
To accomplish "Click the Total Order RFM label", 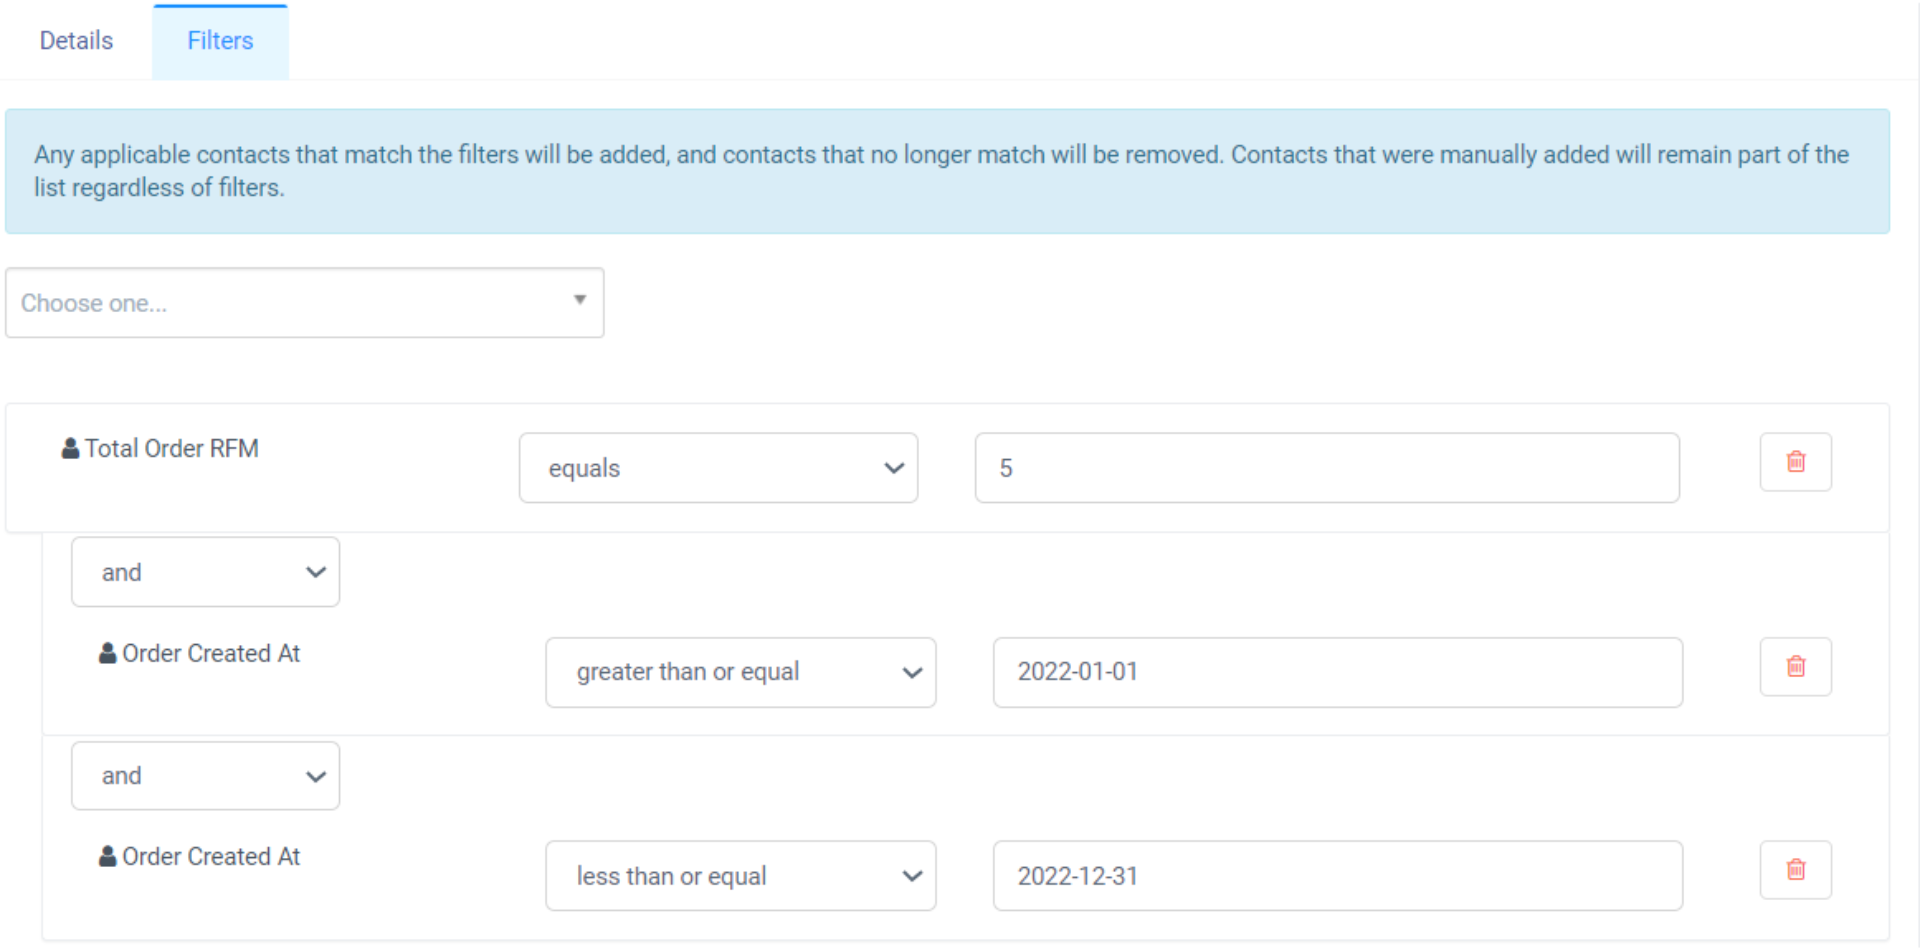I will 171,448.
